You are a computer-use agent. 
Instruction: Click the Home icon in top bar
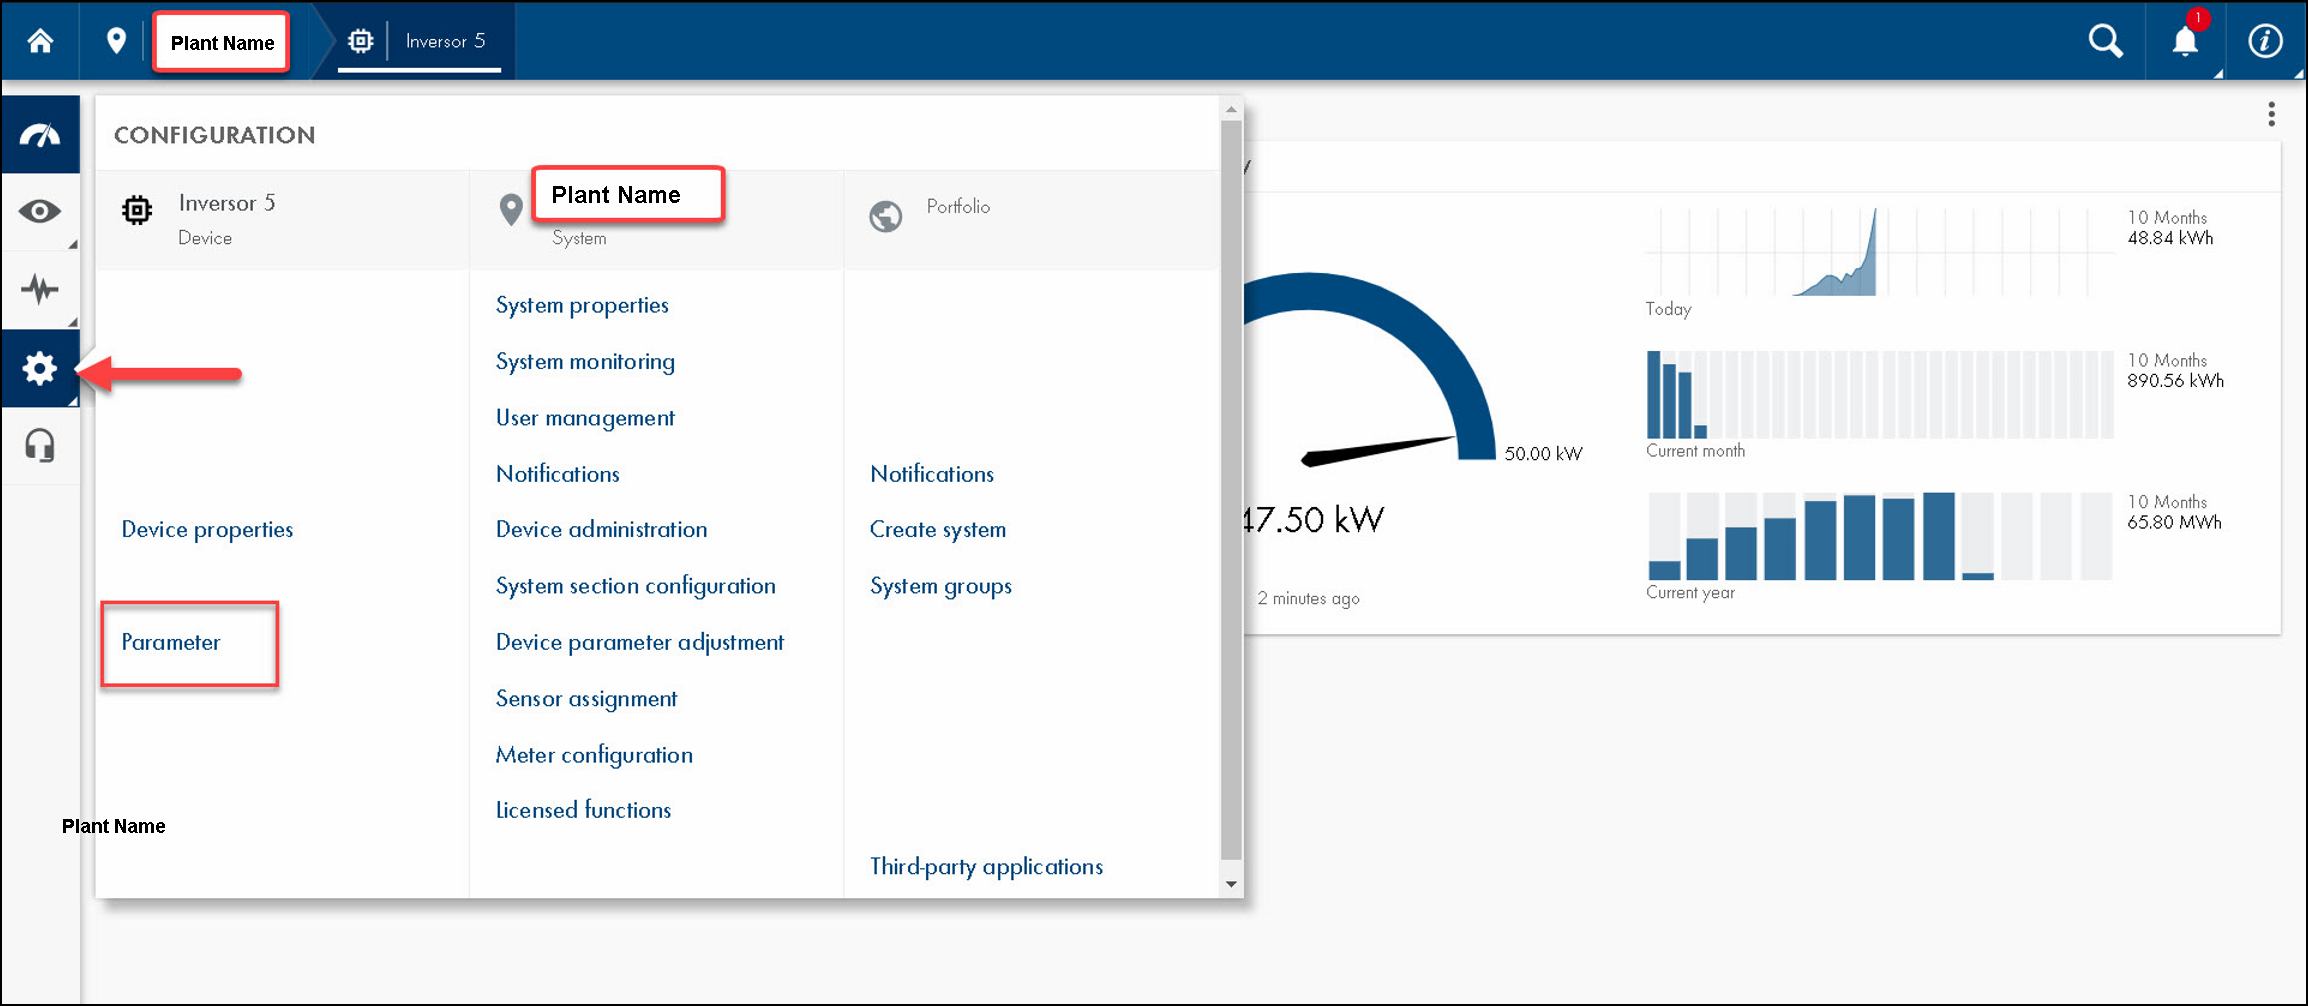pyautogui.click(x=40, y=41)
